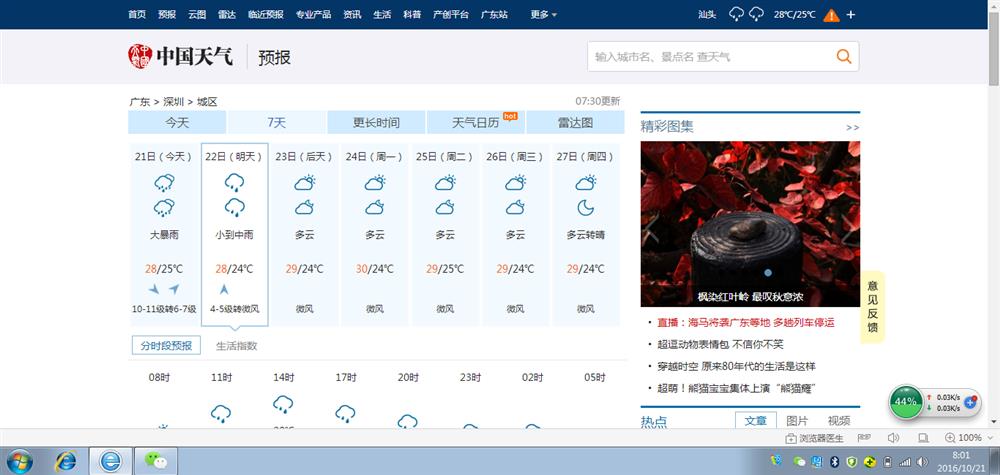
Task: Open the 100% zoom level dropdown
Action: point(969,438)
